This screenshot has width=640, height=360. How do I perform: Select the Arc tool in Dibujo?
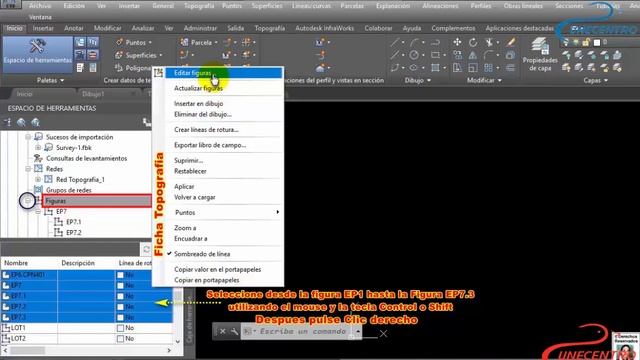[x=414, y=42]
